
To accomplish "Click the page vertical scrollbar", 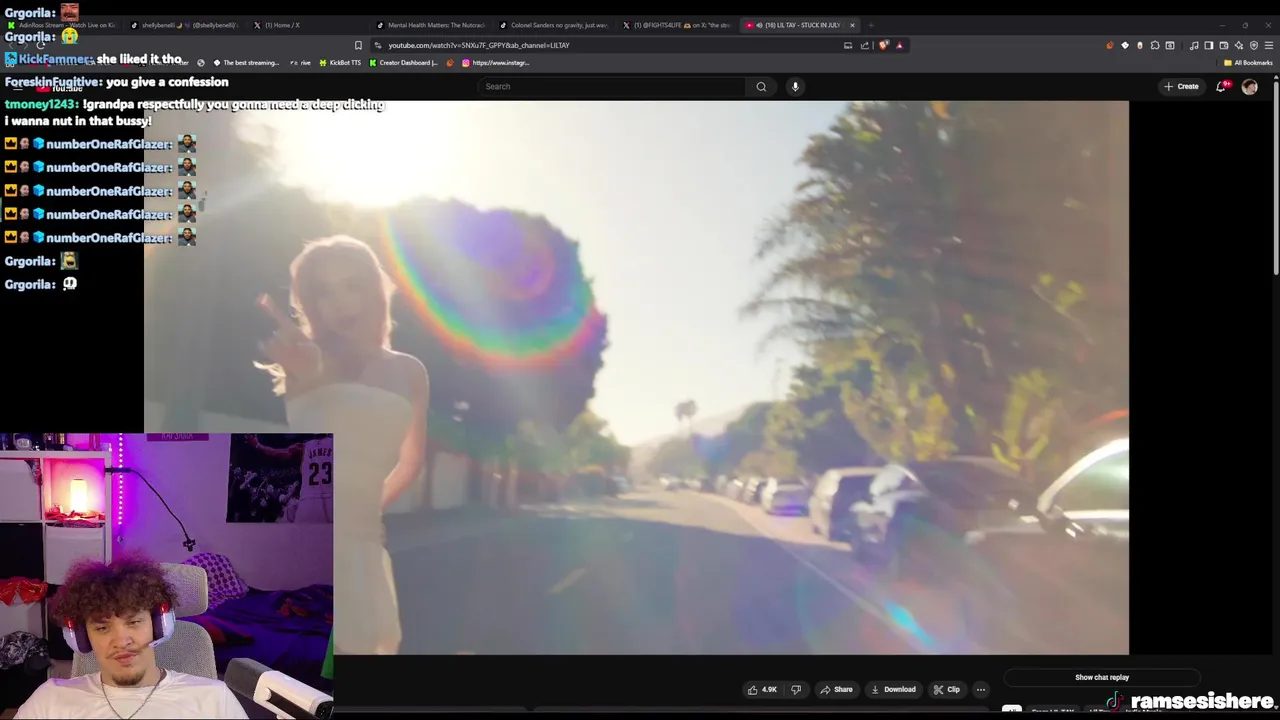I will [x=1276, y=180].
